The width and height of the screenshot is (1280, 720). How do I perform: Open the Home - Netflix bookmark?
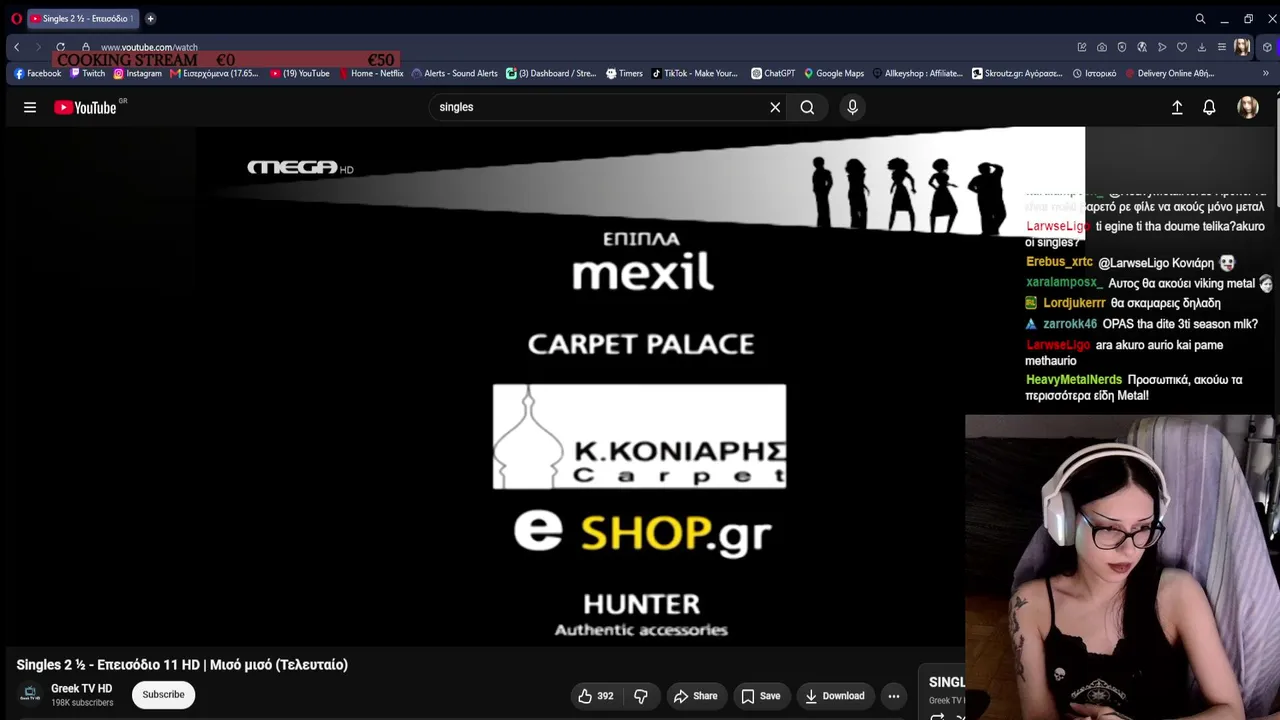(371, 73)
